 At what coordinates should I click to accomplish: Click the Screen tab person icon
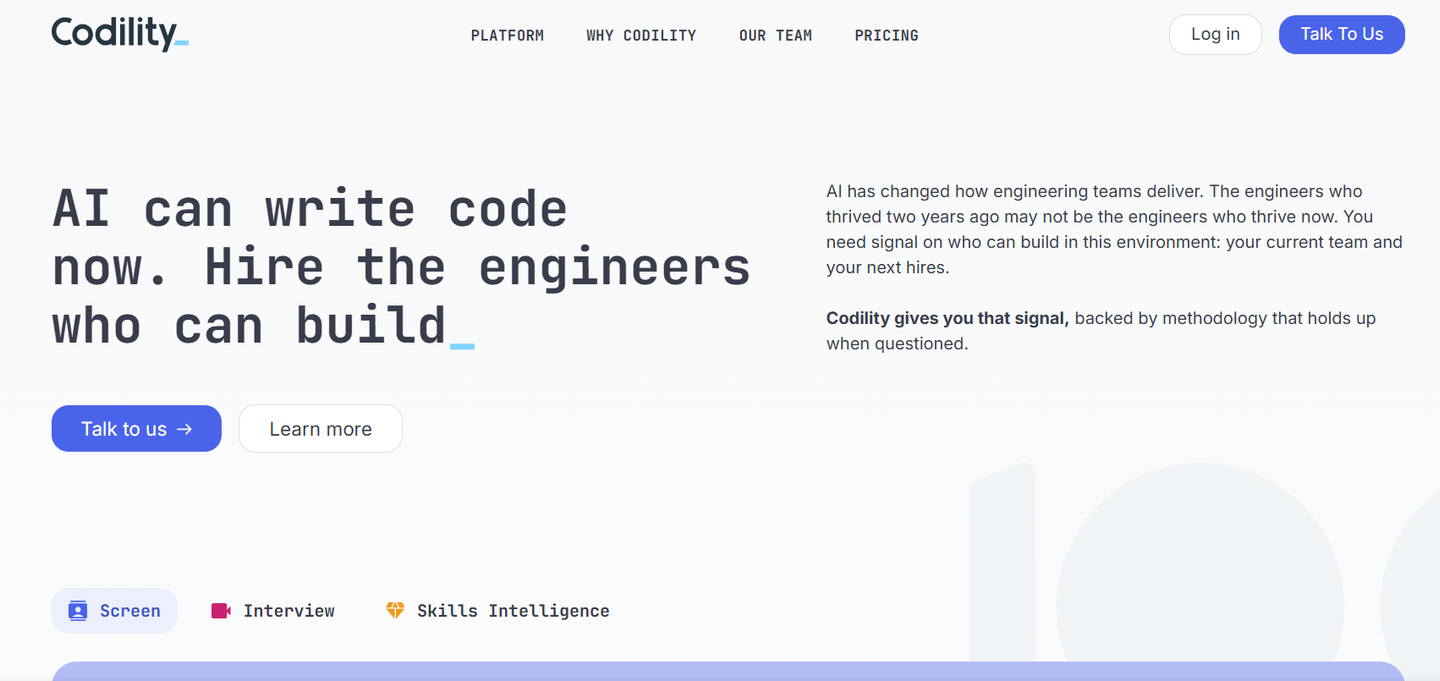click(78, 611)
